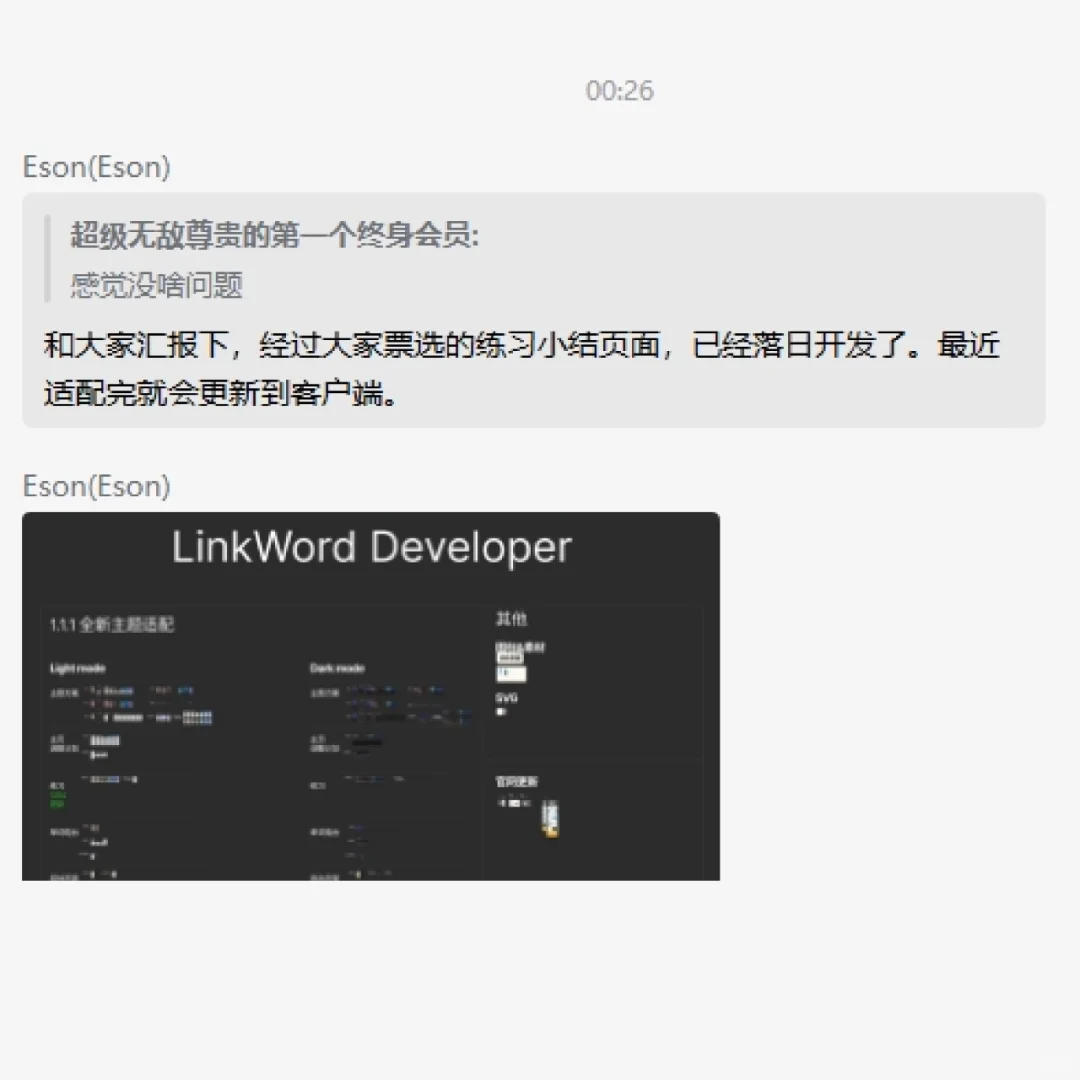Screen dimensions: 1080x1080
Task: Click the 官网更新 section header
Action: (x=516, y=780)
